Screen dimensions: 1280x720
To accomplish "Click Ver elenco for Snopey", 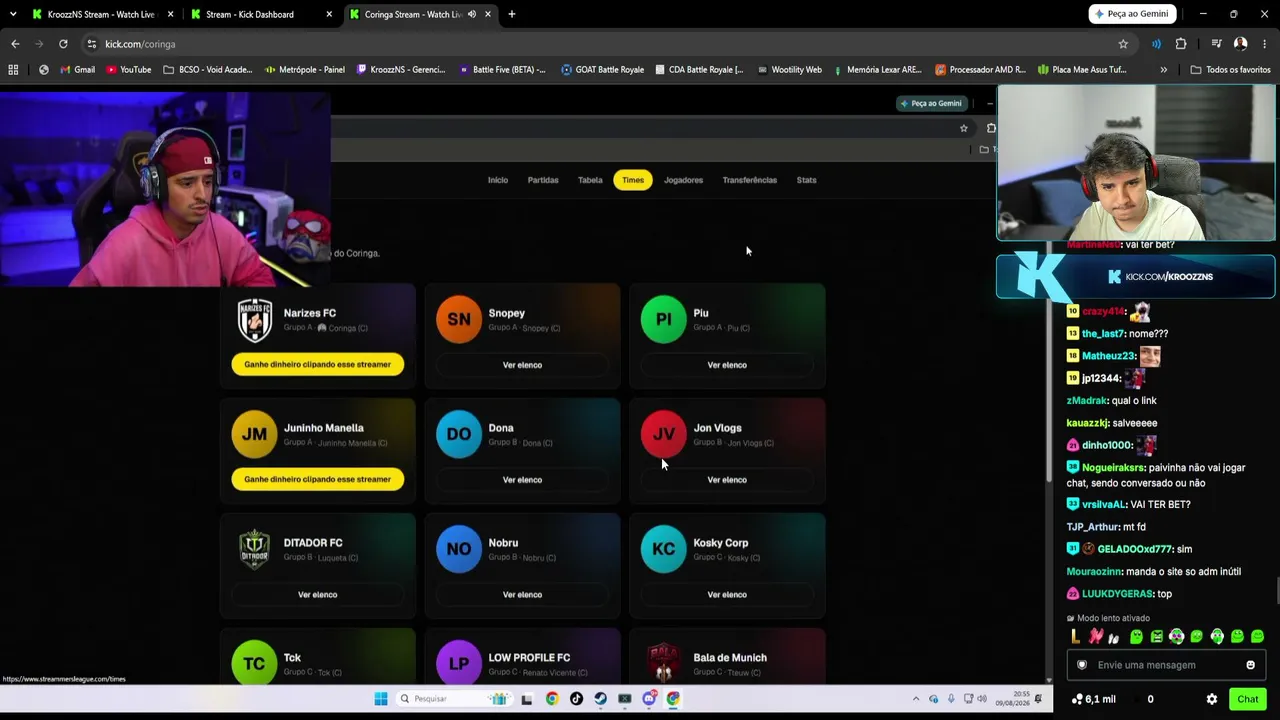I will [522, 365].
